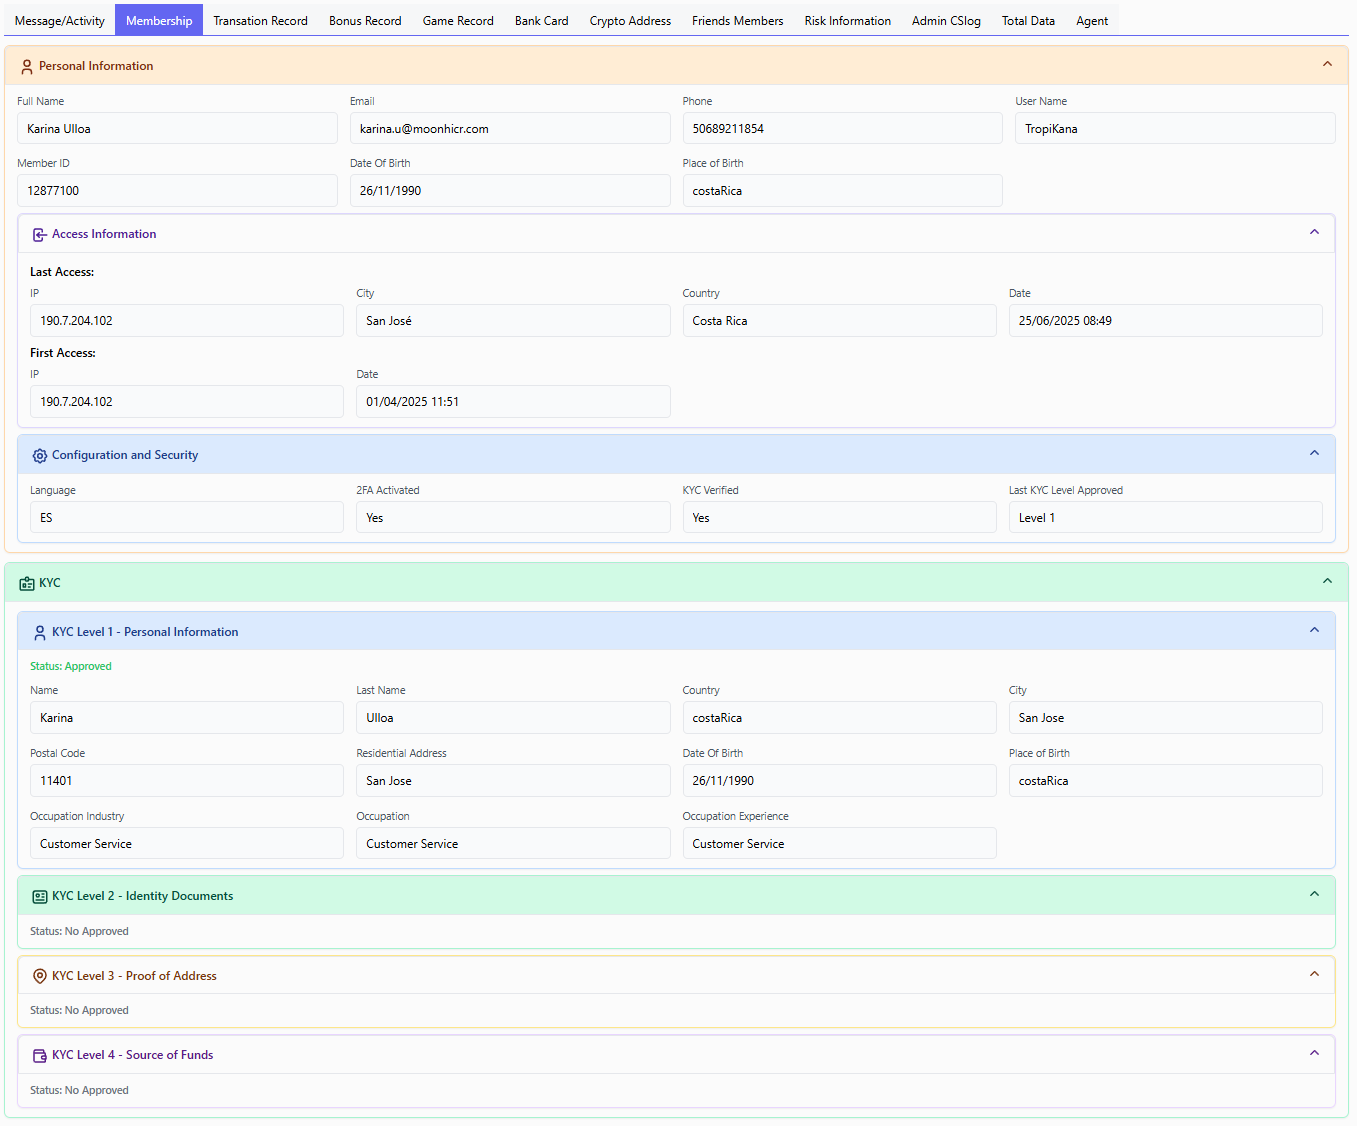Go to the Crypto Address tab
This screenshot has width=1357, height=1126.
630,21
